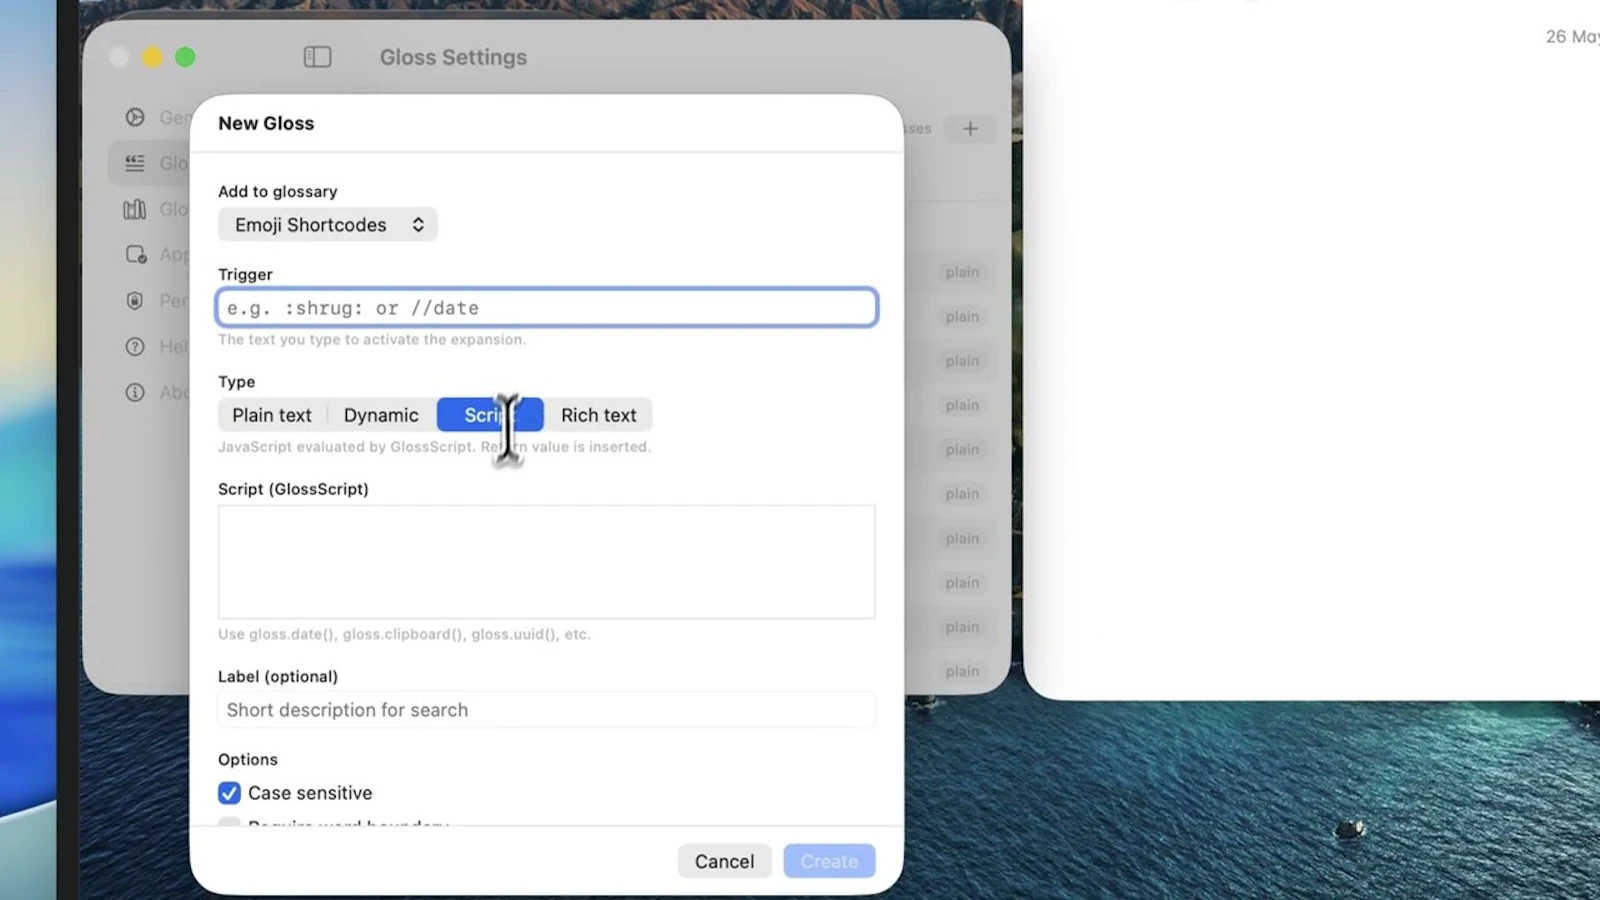Click inside the Script (GlossScript) editor

pos(547,562)
